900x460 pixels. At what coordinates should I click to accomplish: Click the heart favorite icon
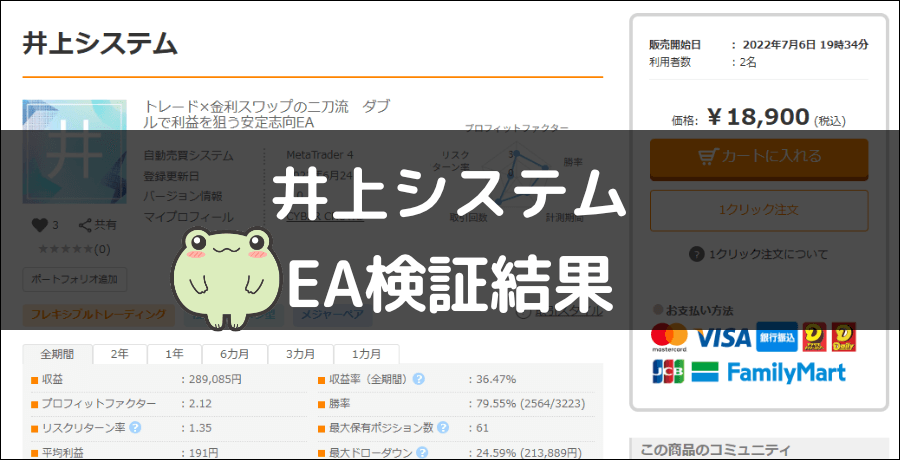[x=39, y=226]
